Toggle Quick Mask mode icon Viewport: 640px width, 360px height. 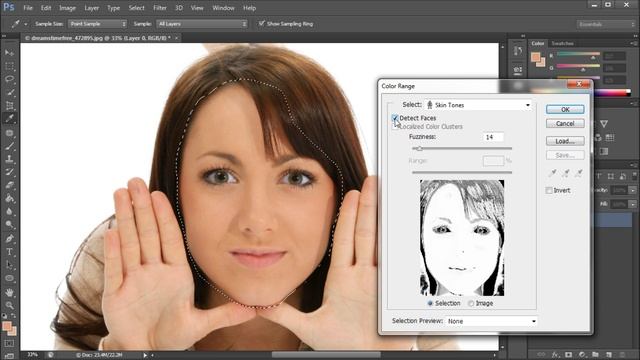pos(9,343)
